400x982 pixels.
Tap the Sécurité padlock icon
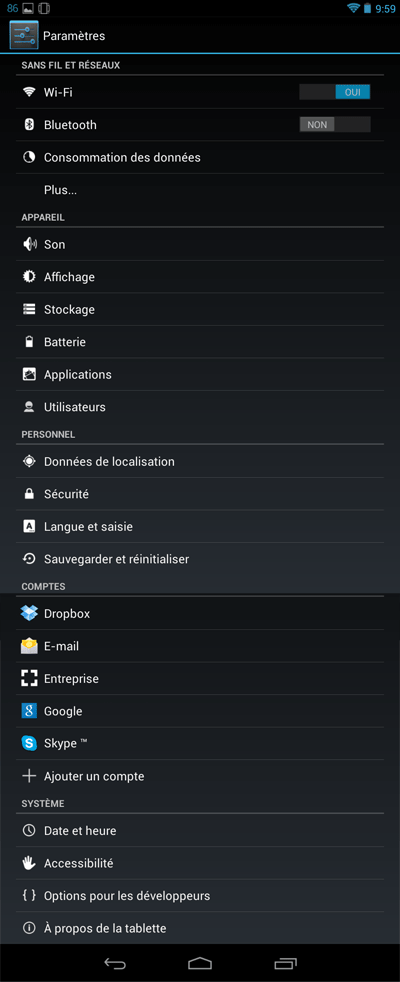(x=29, y=494)
